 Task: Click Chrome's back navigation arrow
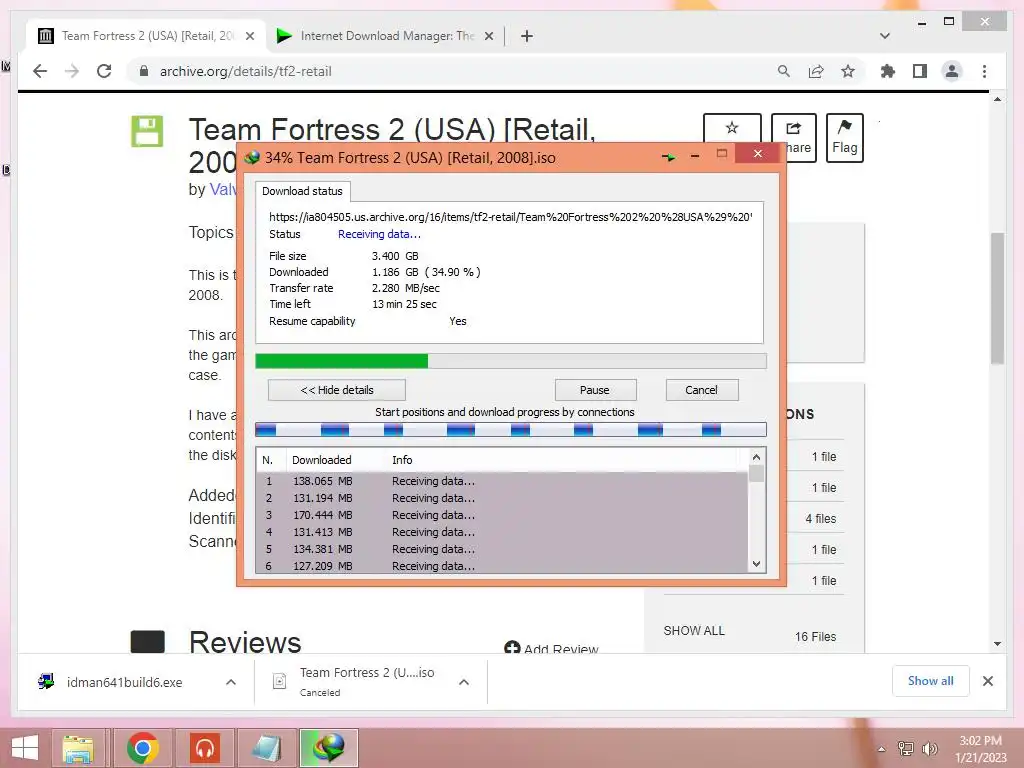pyautogui.click(x=40, y=71)
